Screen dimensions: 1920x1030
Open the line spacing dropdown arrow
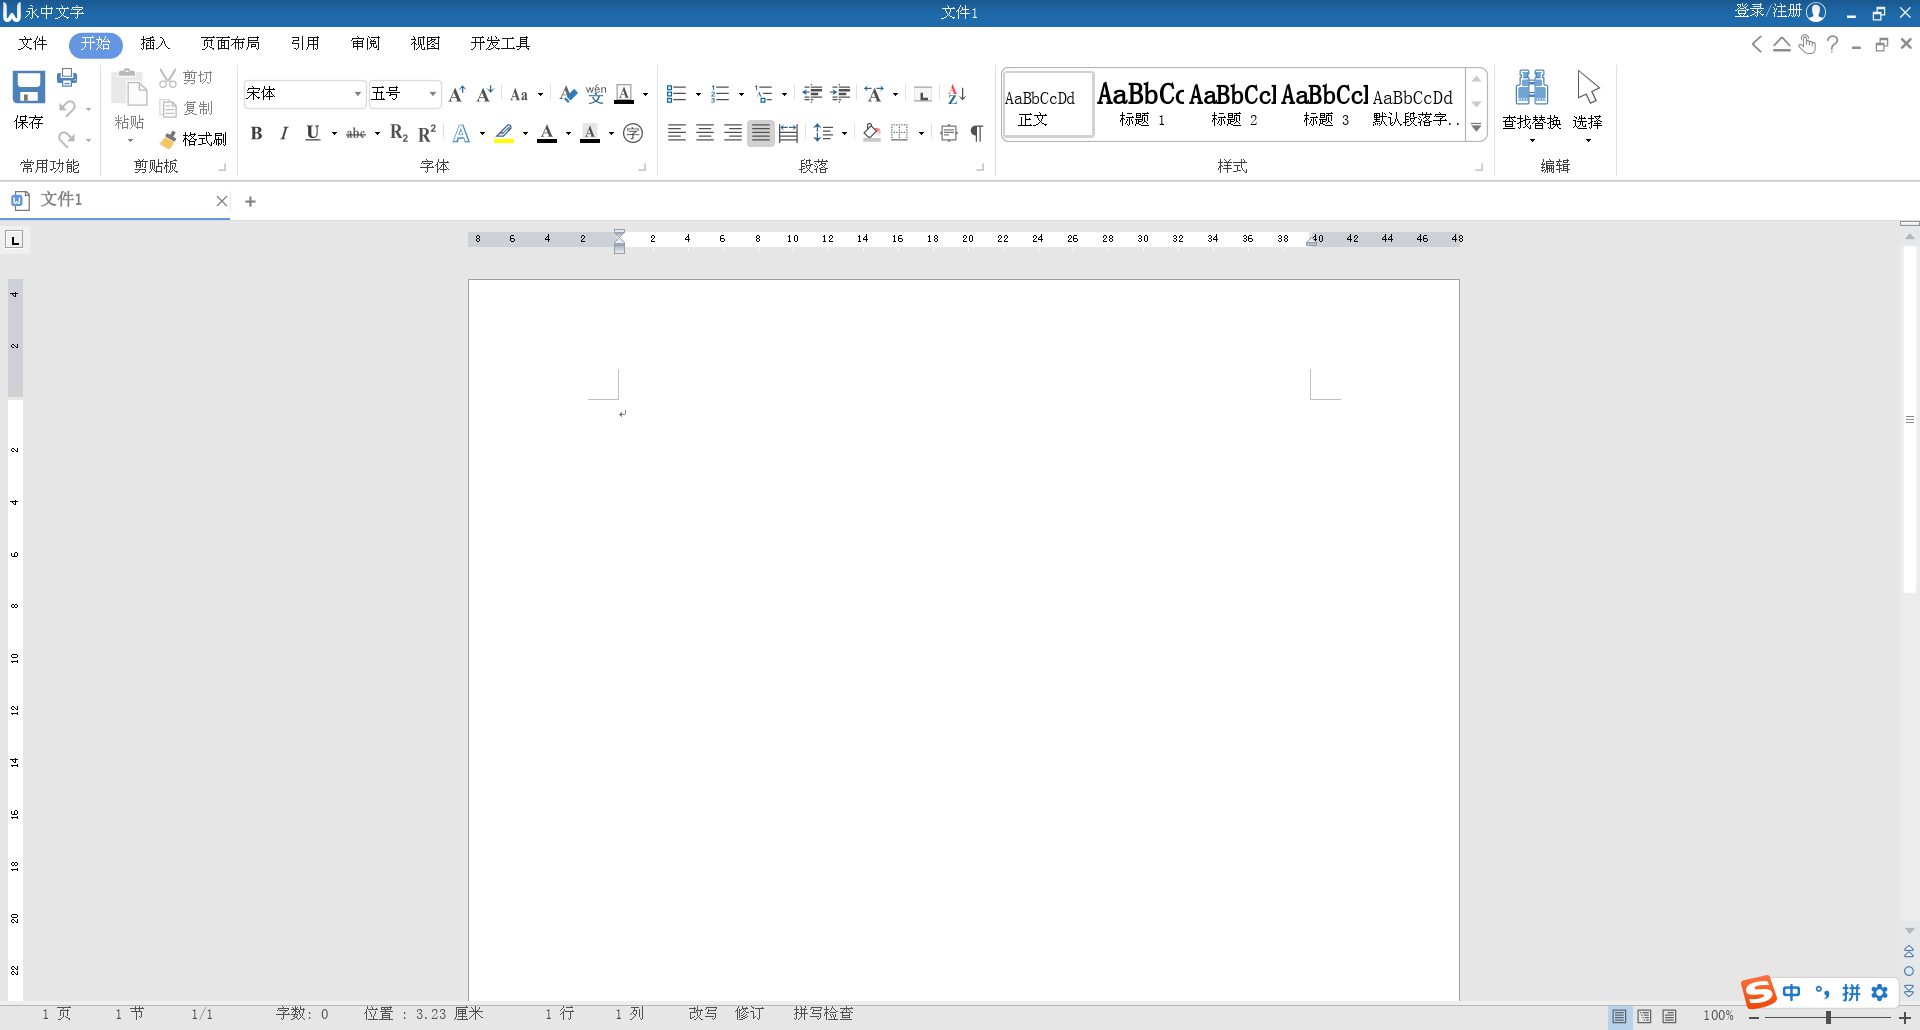843,132
